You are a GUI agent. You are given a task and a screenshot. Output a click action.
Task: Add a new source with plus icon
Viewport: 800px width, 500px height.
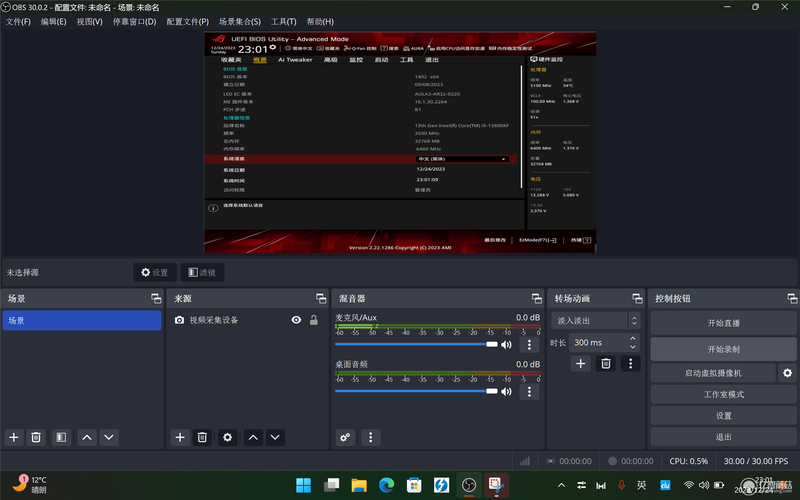point(180,437)
